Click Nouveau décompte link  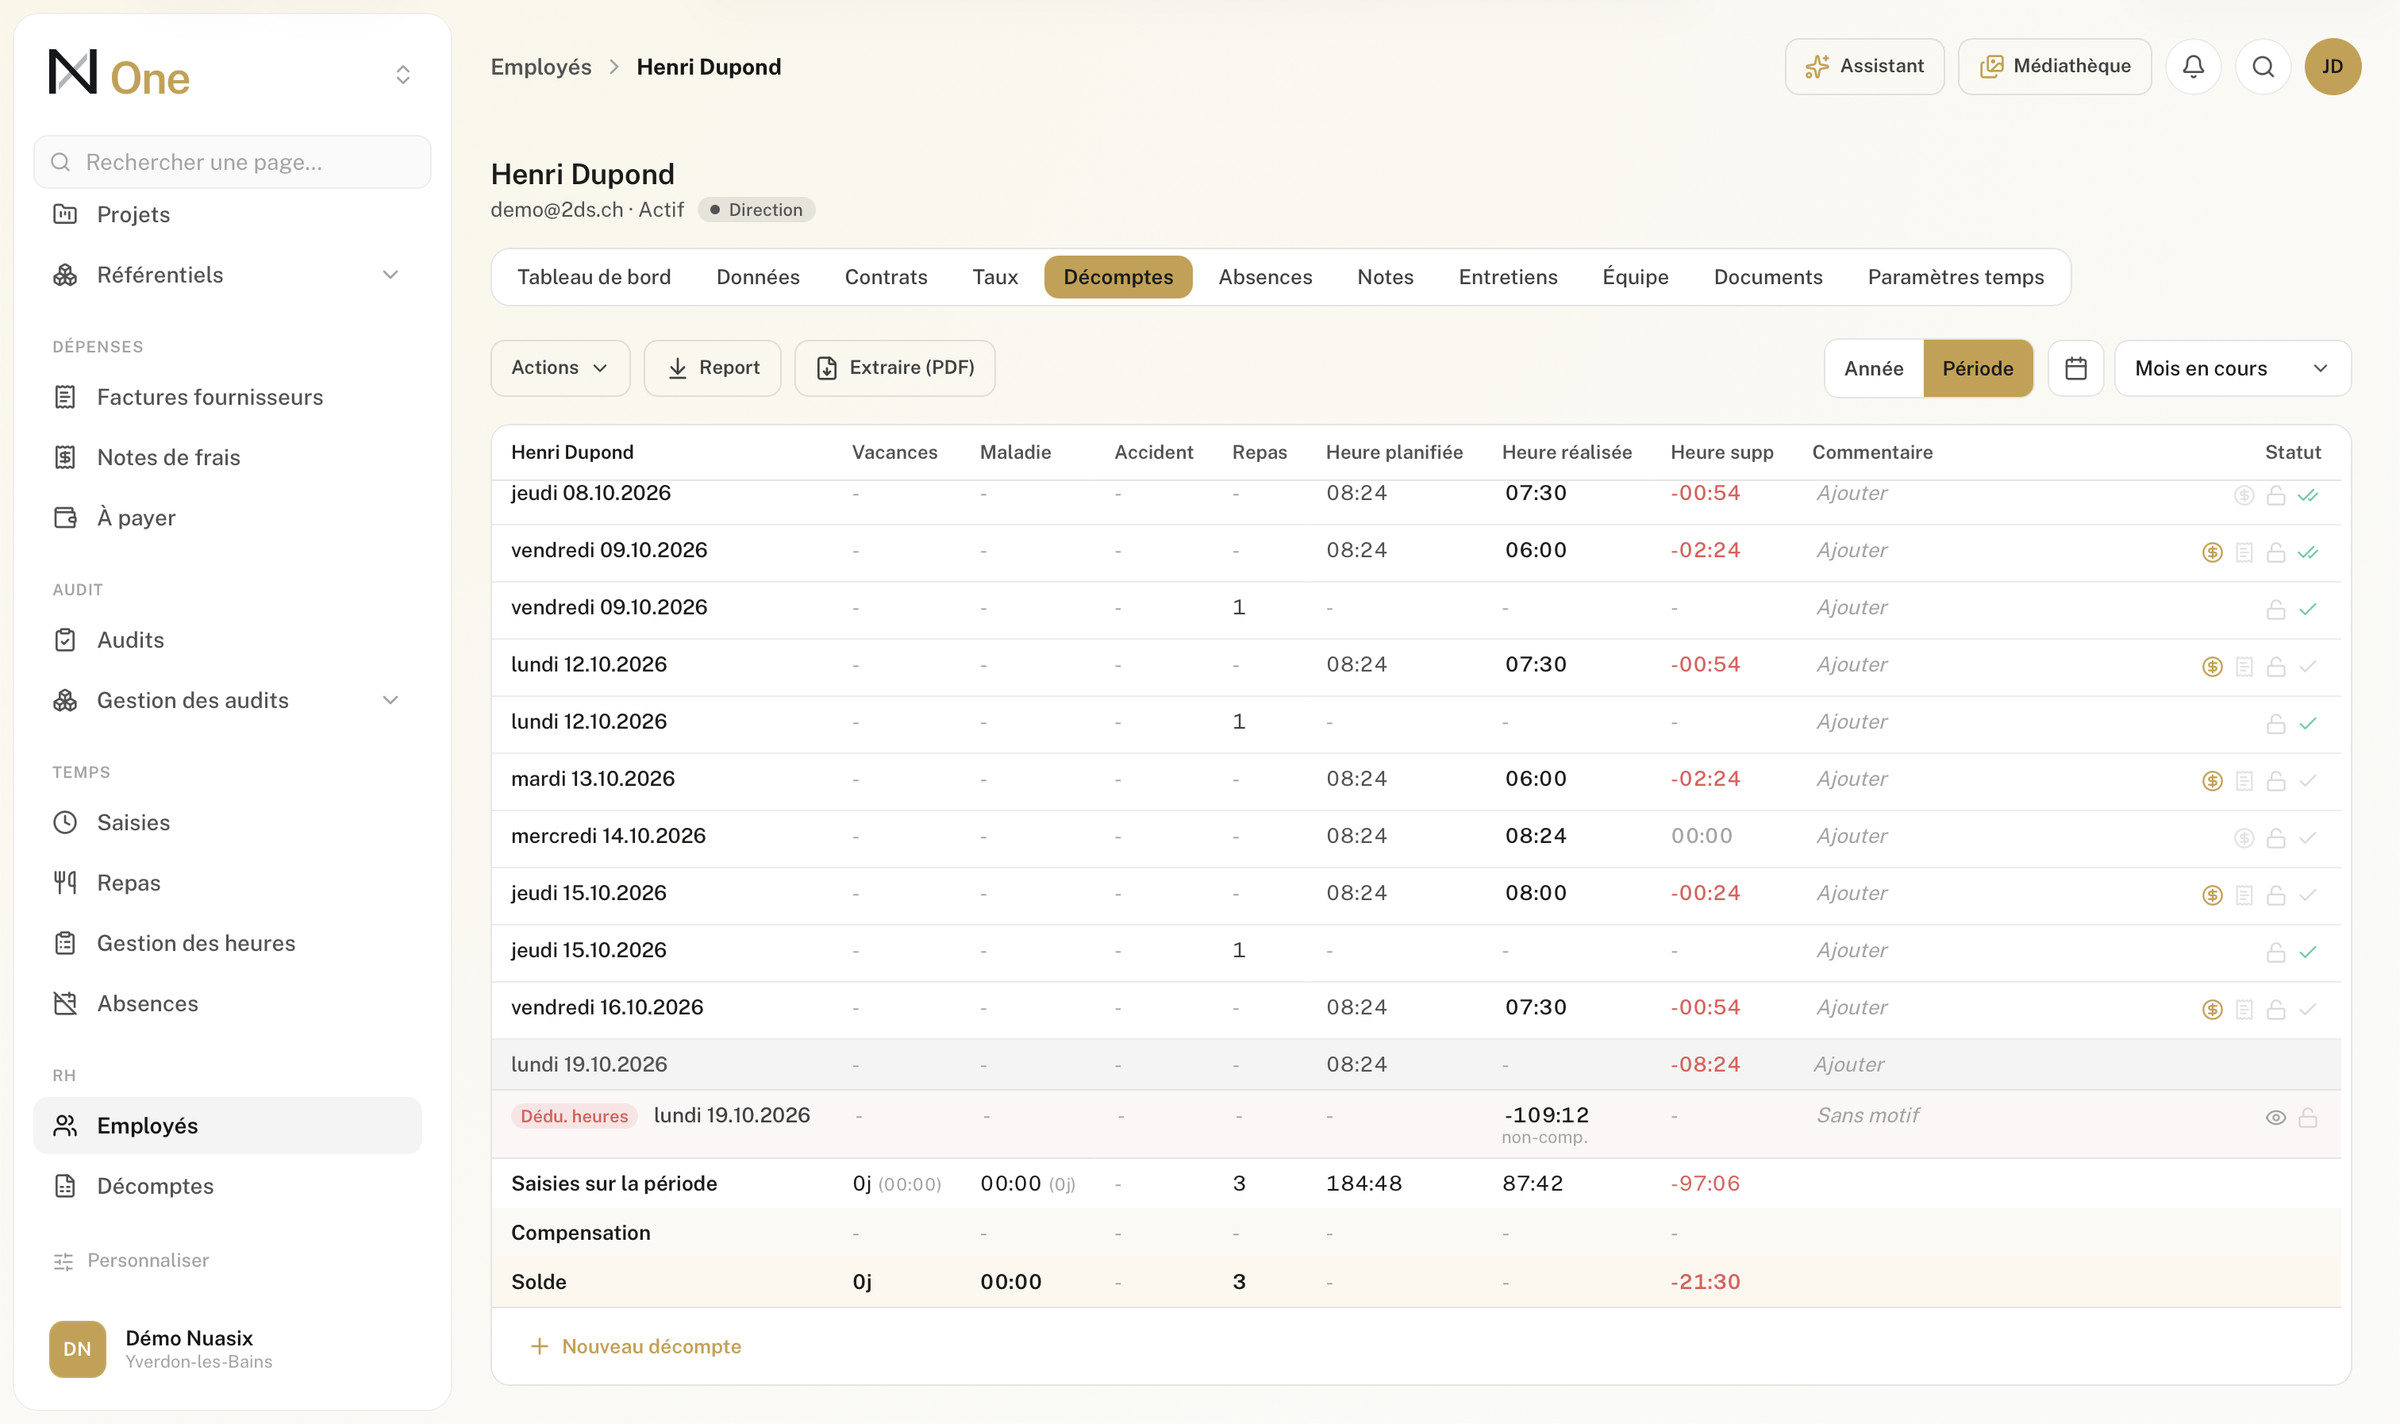(x=636, y=1346)
